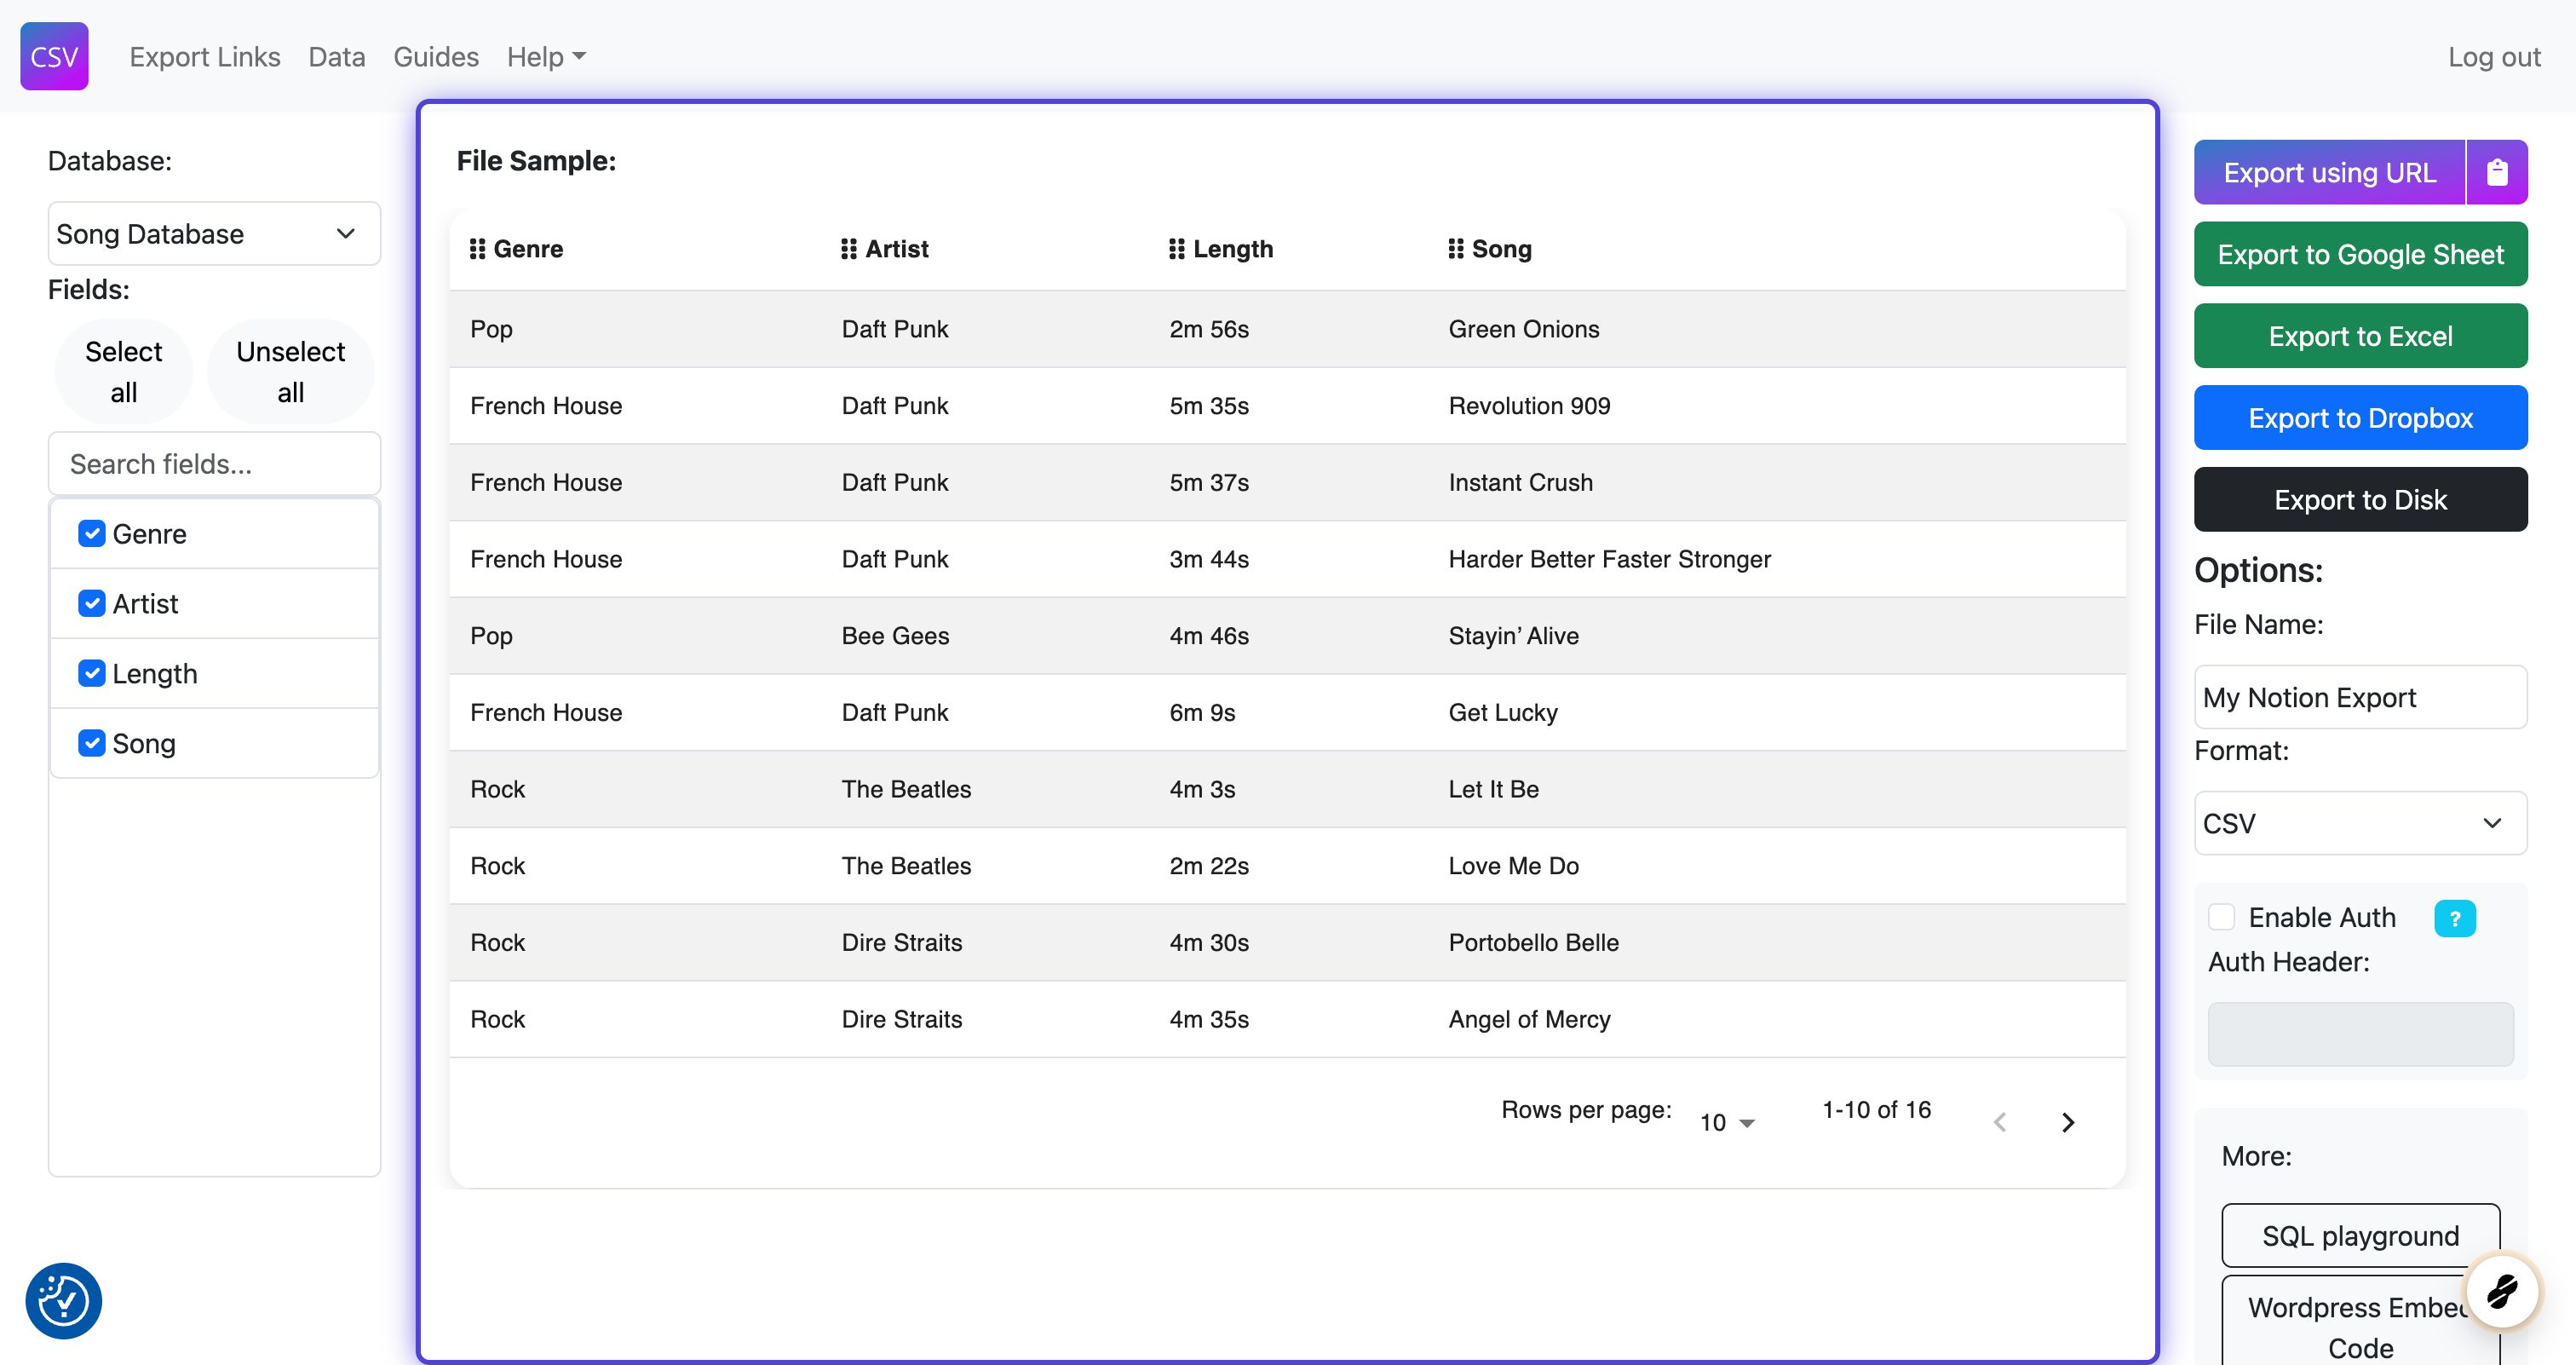Open the Song Database dropdown
The image size is (2576, 1365).
(214, 234)
